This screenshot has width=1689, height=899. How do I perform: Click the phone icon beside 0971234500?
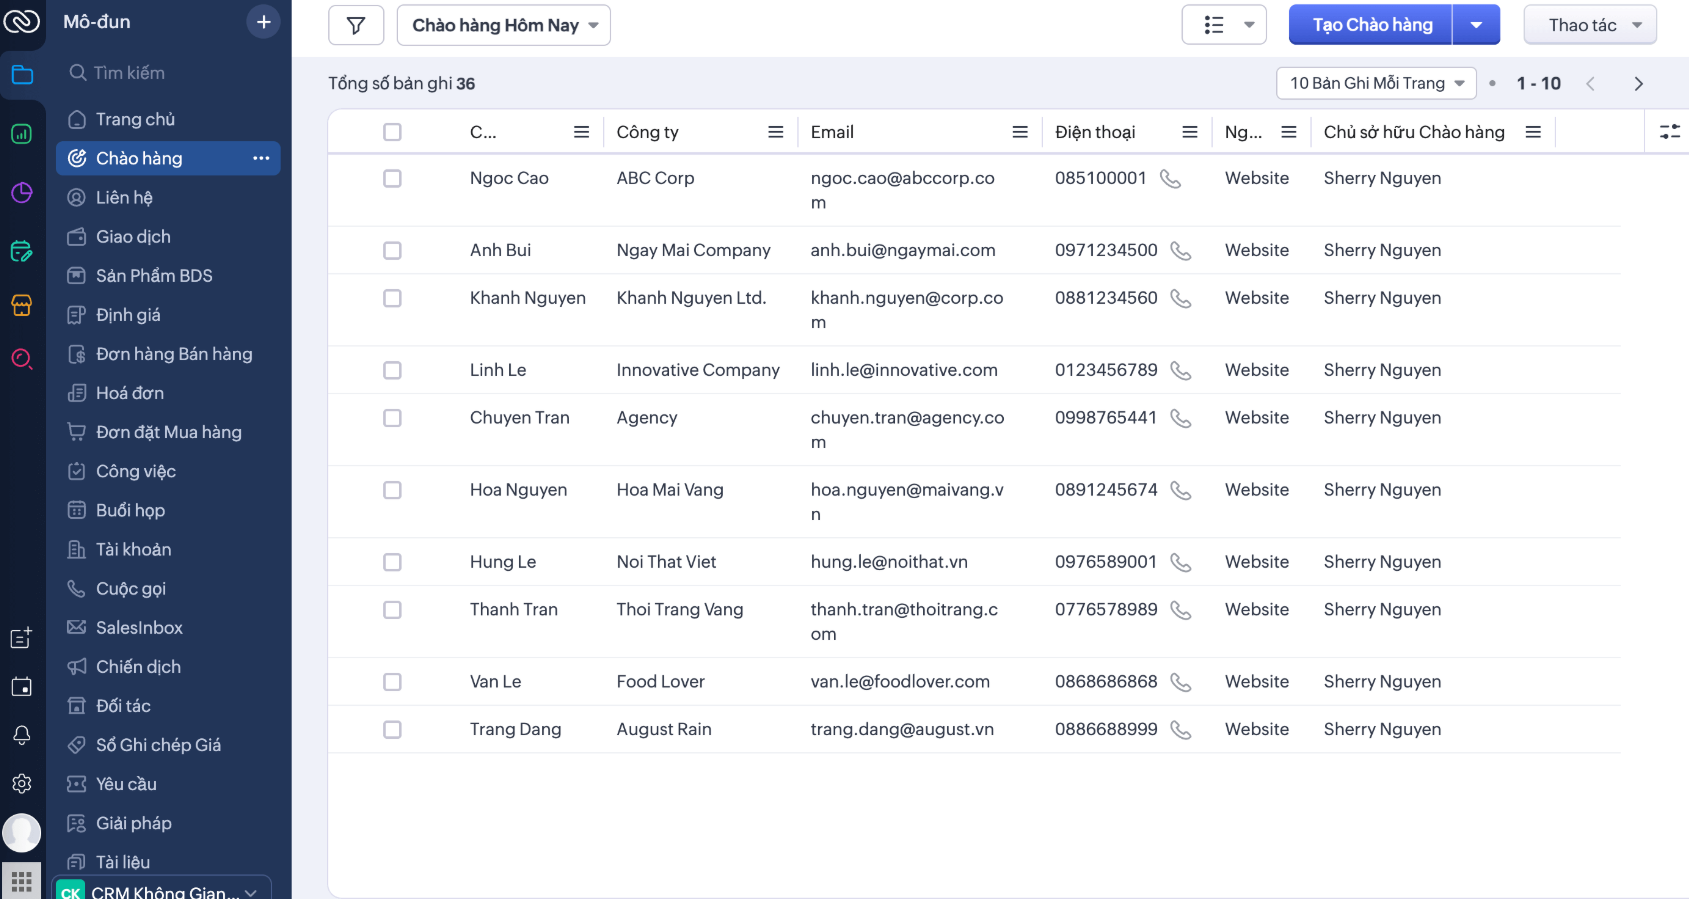click(x=1180, y=251)
